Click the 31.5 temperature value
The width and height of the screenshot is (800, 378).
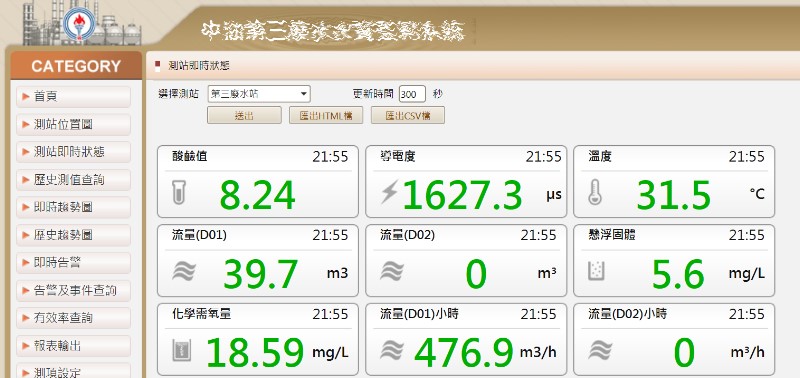pos(673,195)
